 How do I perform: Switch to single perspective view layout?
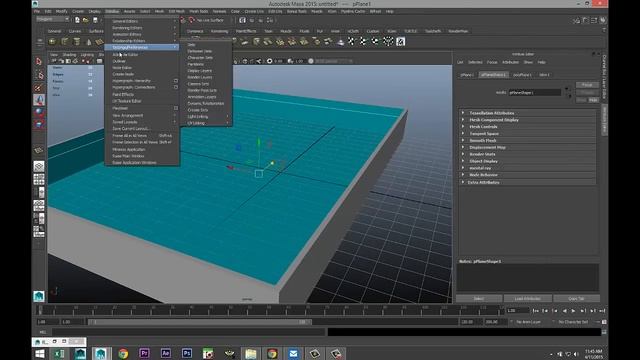pos(39,167)
